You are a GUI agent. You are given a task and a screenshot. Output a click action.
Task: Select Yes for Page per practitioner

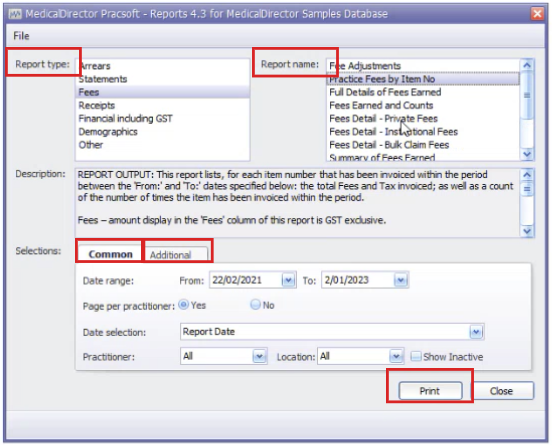coord(183,305)
